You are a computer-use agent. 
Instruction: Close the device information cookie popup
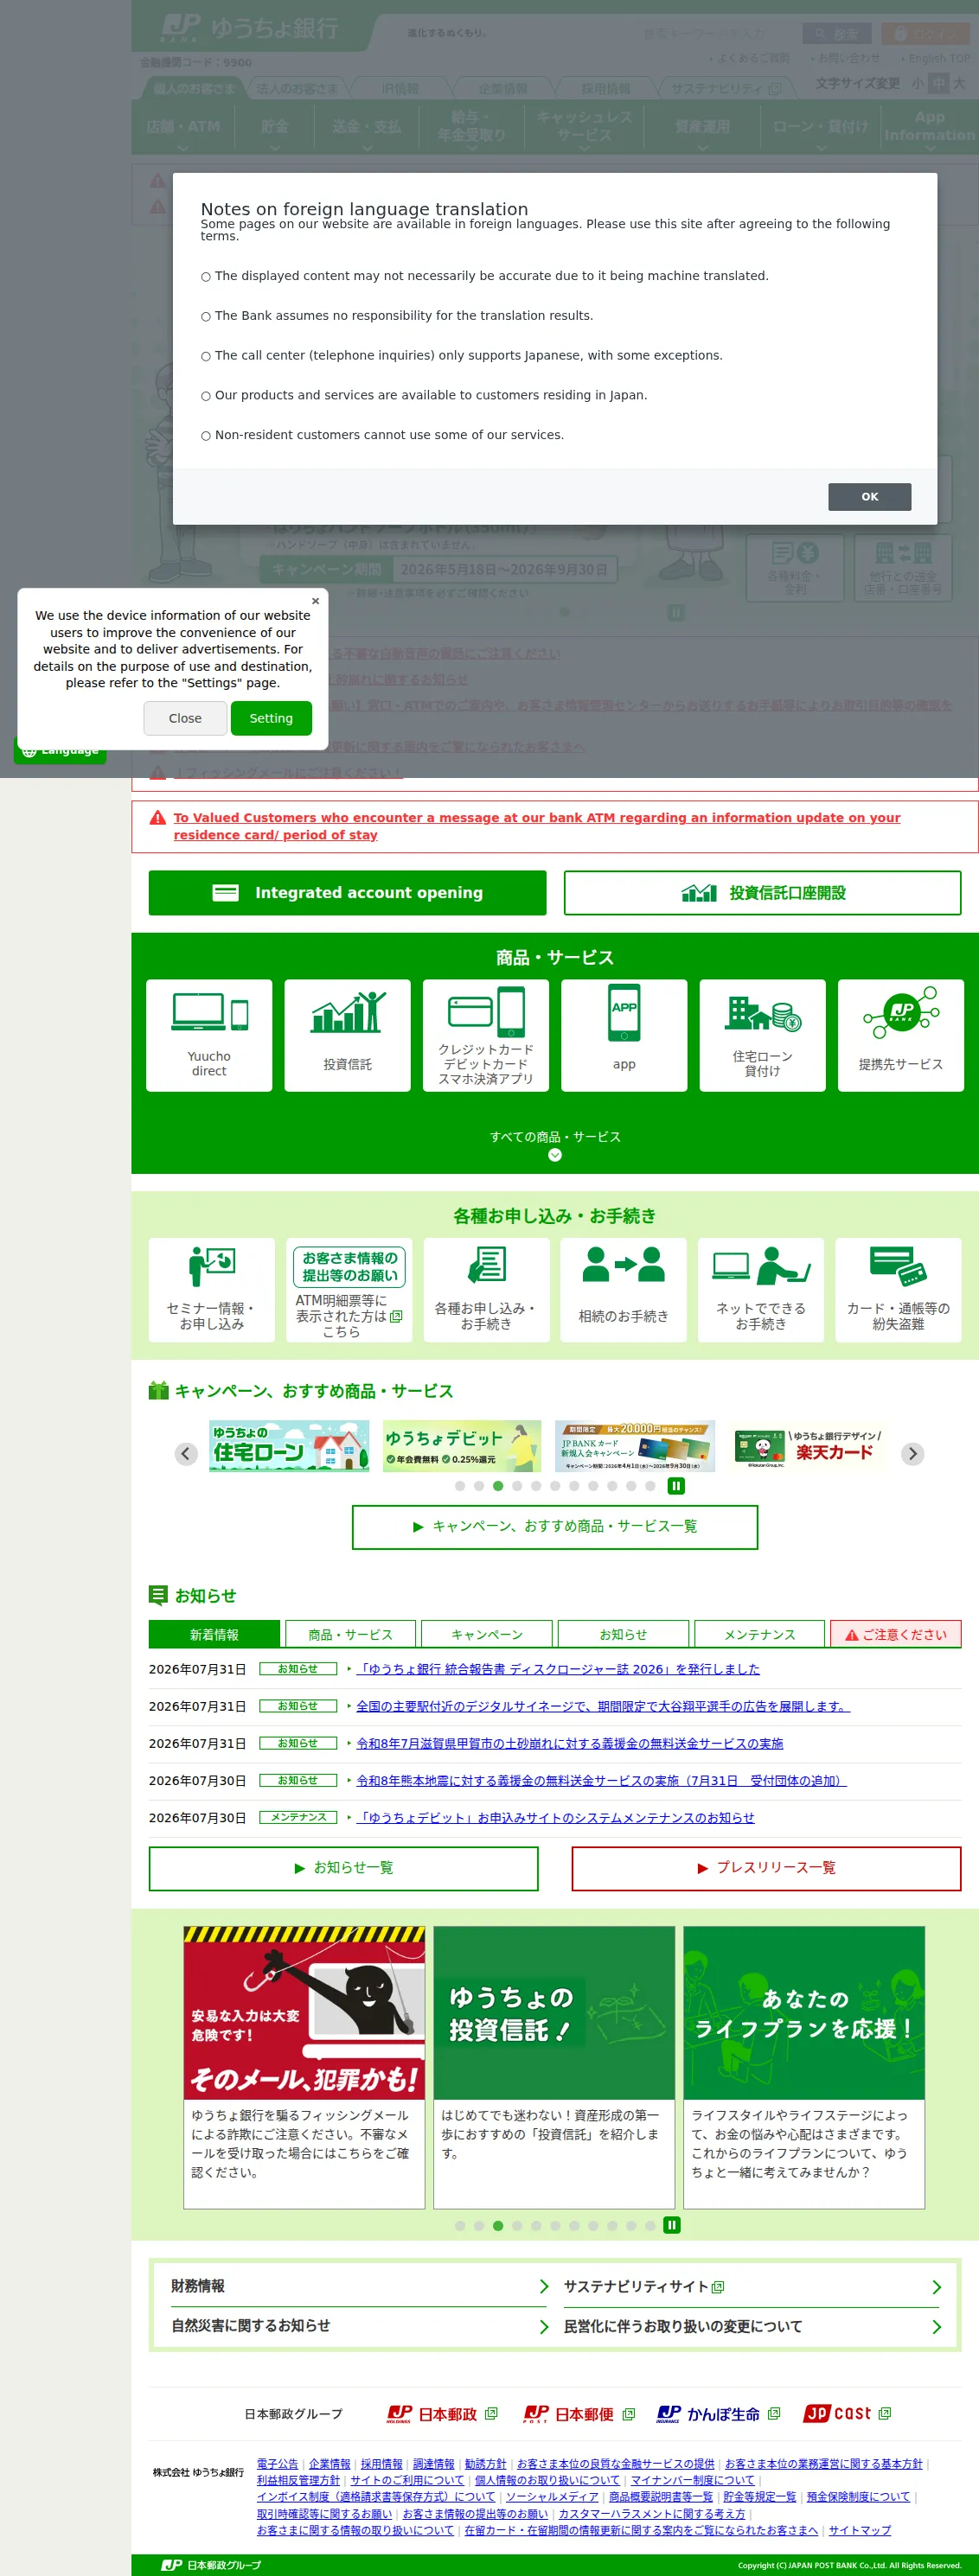coord(315,601)
